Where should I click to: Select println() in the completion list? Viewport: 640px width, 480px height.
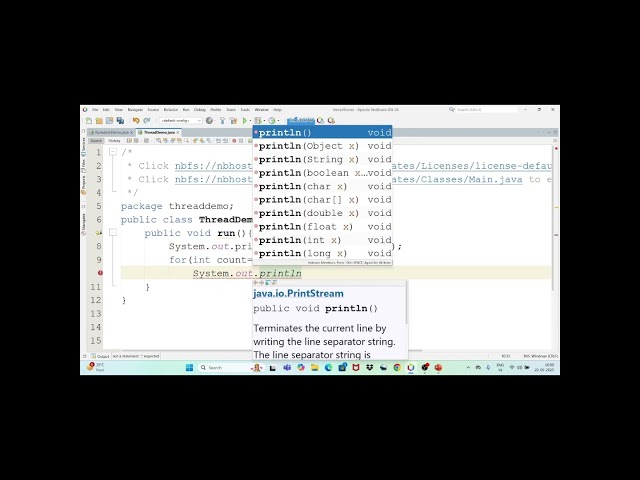tap(322, 132)
